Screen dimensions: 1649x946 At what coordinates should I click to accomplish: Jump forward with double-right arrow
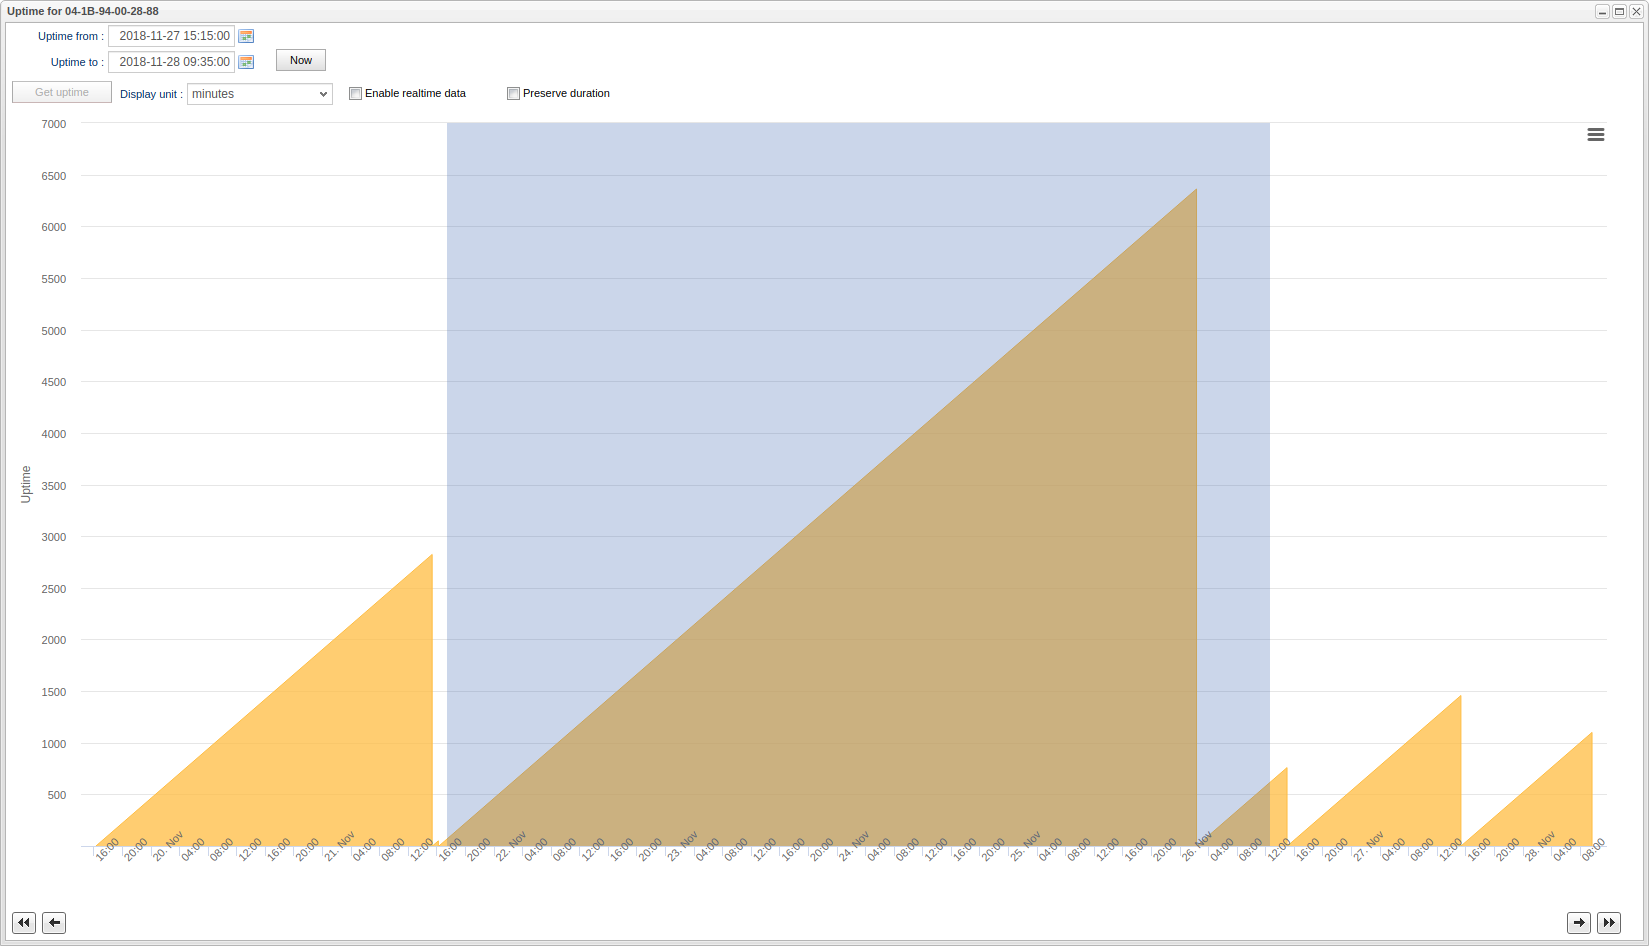point(1608,922)
